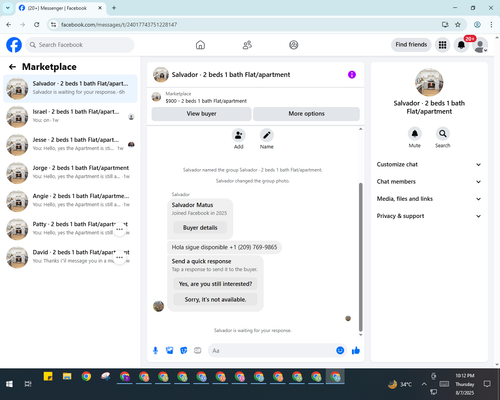Open the Windows Start menu

[x=9, y=384]
